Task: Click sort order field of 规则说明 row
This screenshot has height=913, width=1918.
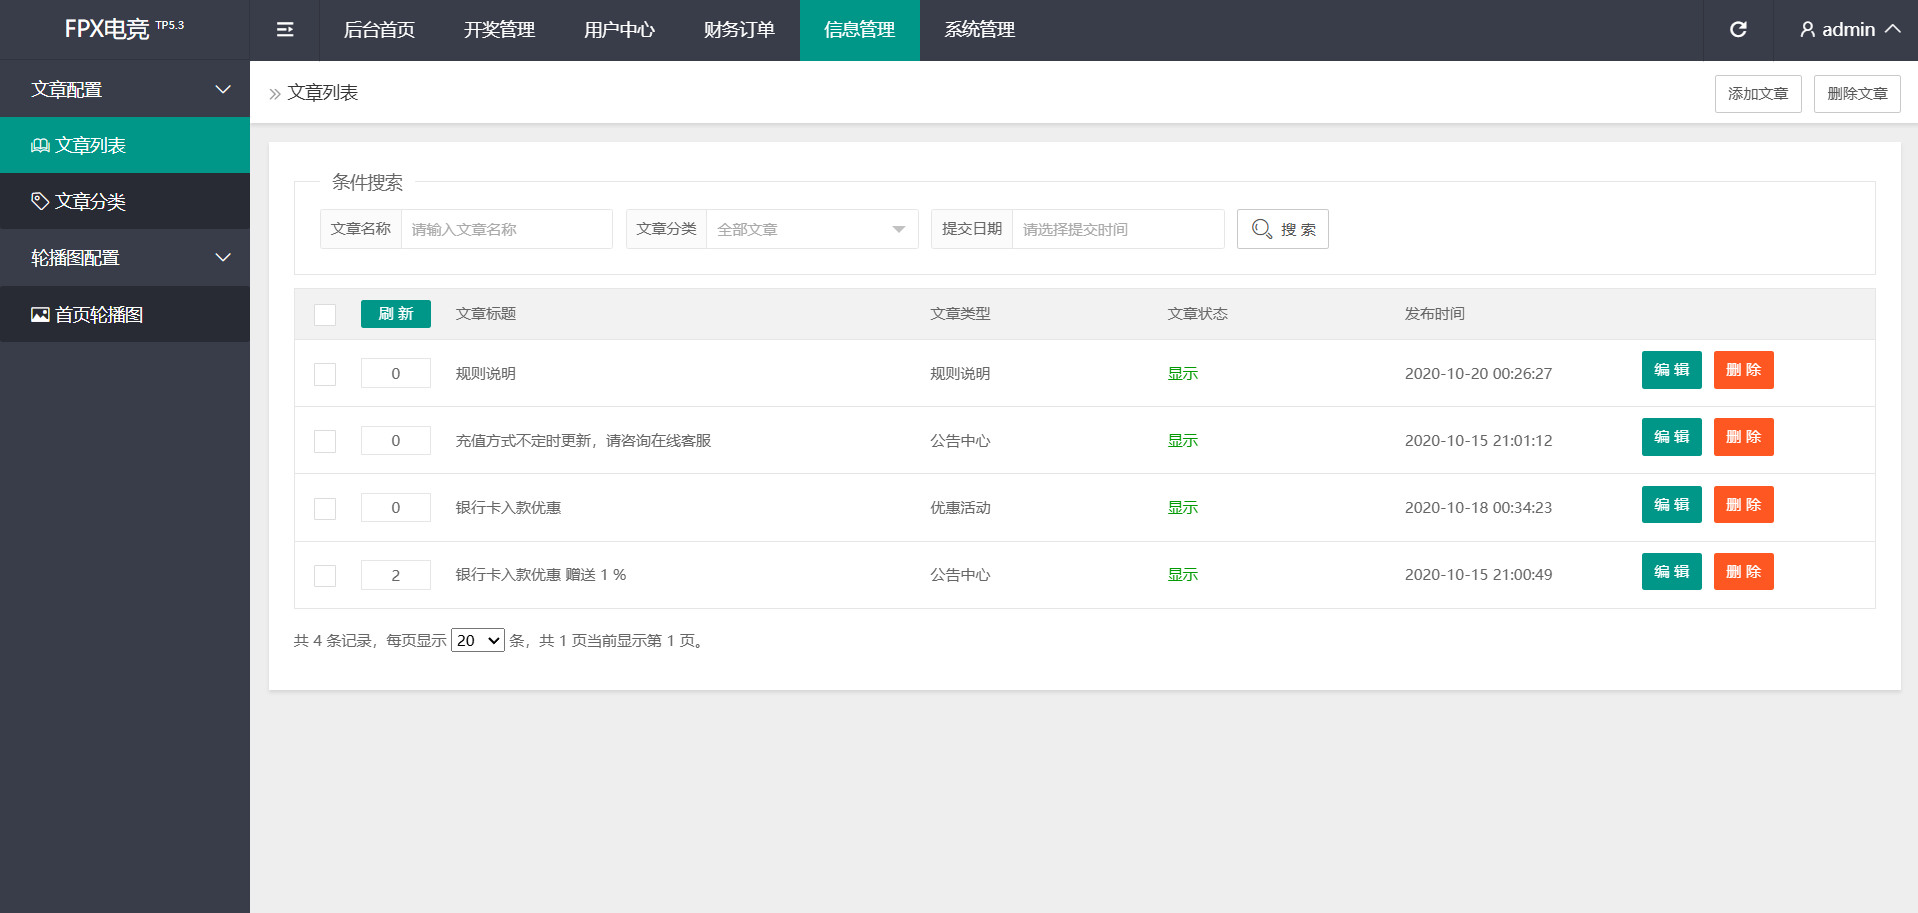Action: point(396,373)
